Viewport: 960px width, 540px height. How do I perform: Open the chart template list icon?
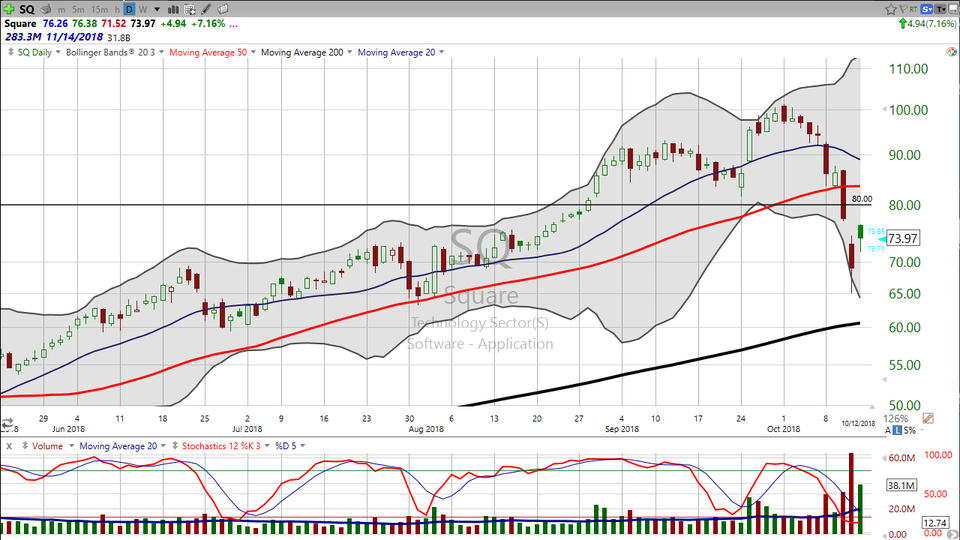[x=188, y=9]
